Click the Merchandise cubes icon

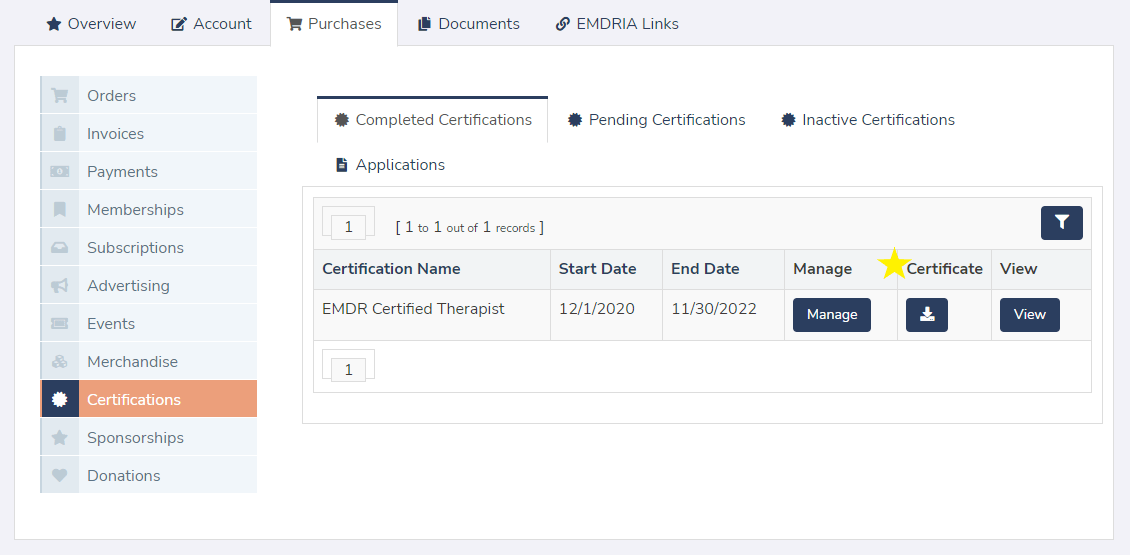point(59,362)
